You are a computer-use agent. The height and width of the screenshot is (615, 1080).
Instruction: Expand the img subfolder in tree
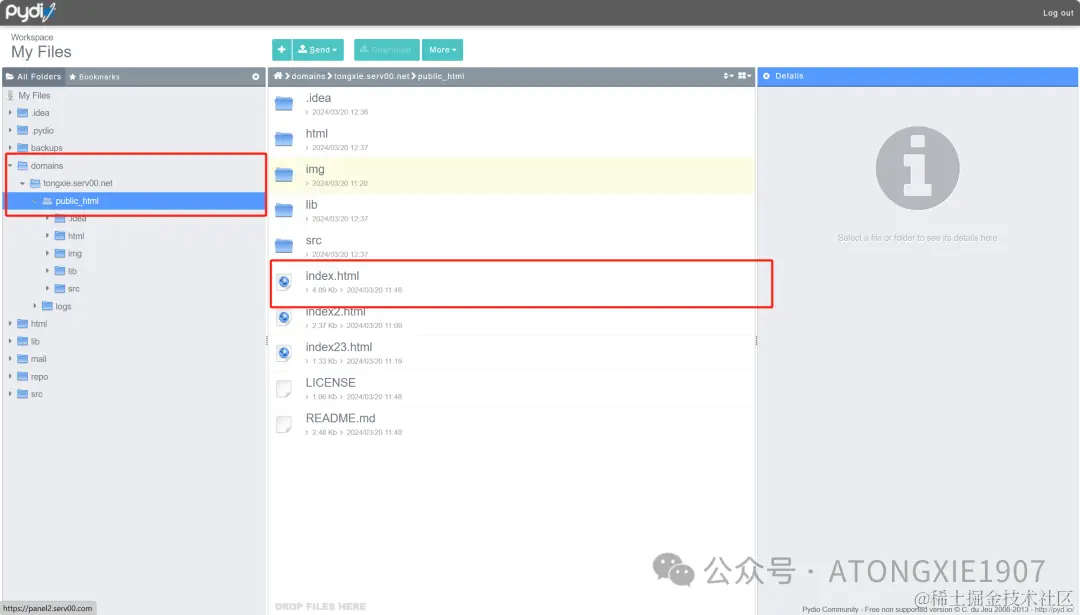click(48, 253)
